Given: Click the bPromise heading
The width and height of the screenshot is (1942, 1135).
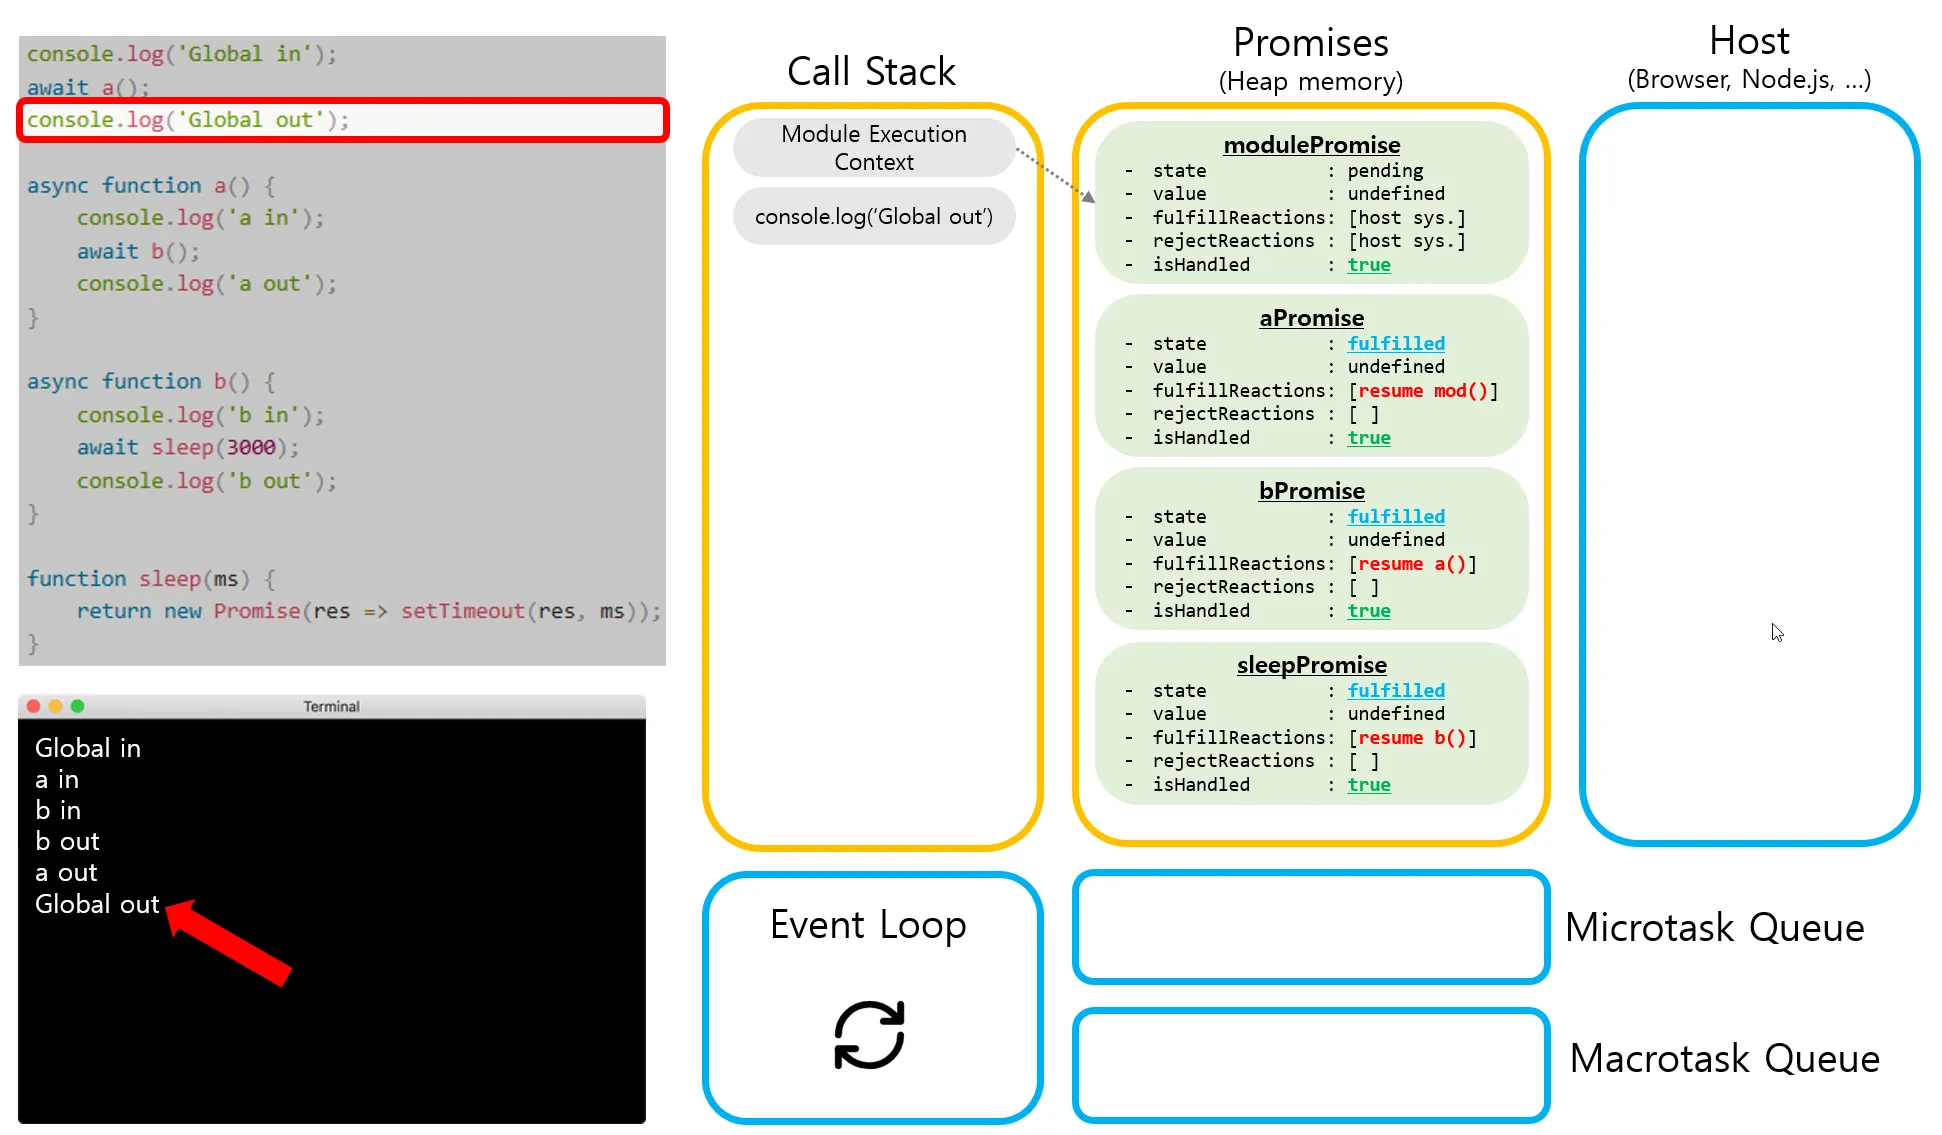Looking at the screenshot, I should click(x=1311, y=491).
